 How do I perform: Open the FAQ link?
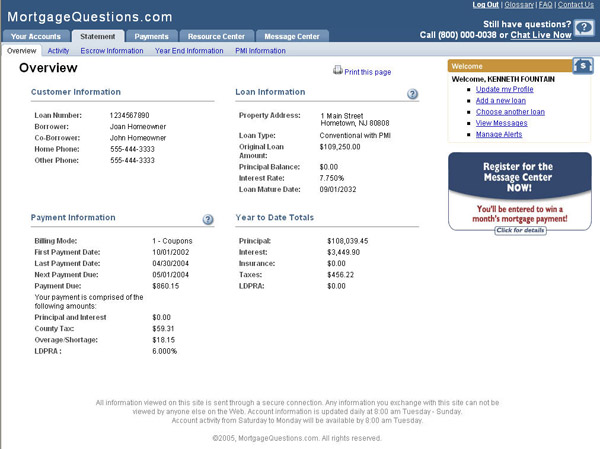[546, 5]
